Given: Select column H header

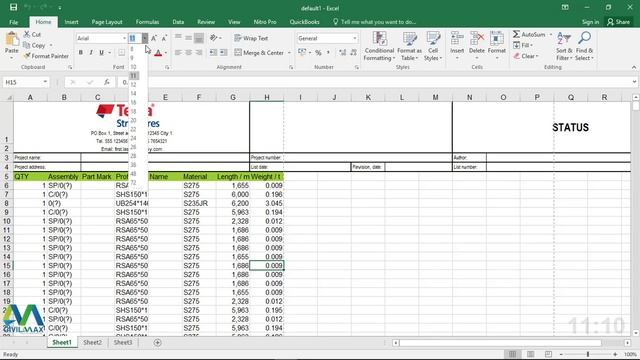Looking at the screenshot, I should (x=267, y=97).
